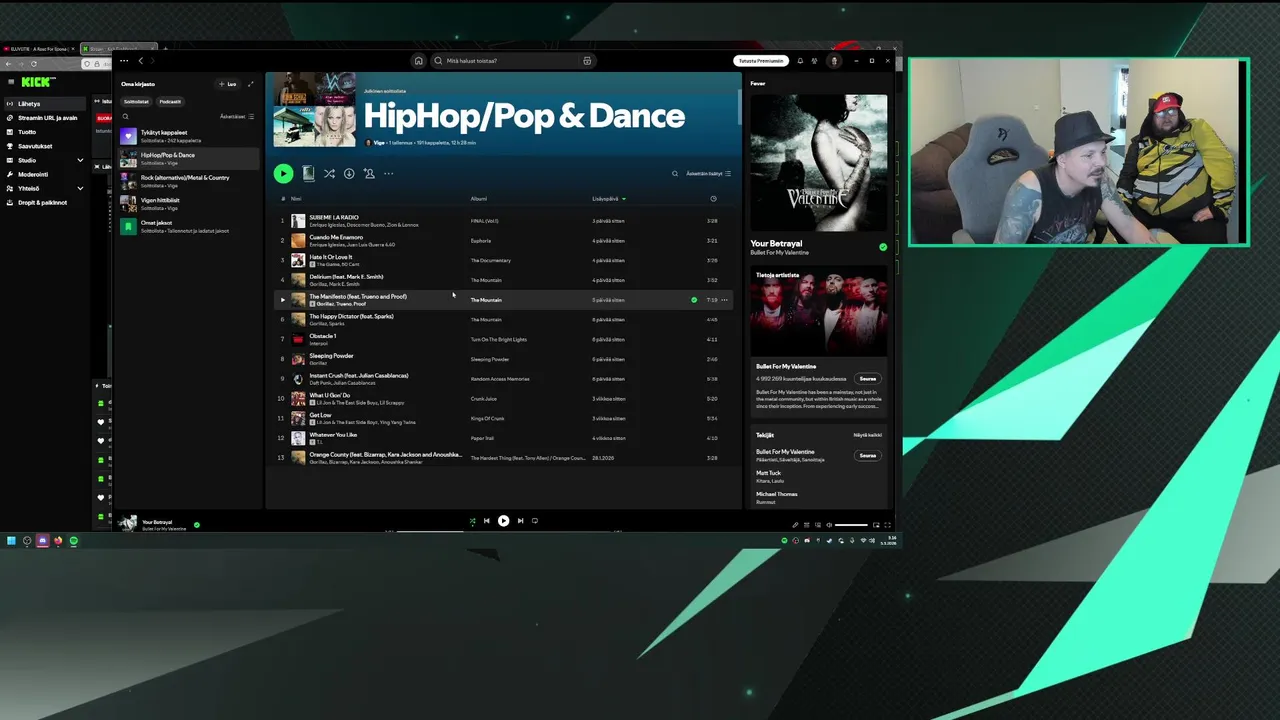
Task: Skip to the previous track
Action: (x=487, y=520)
